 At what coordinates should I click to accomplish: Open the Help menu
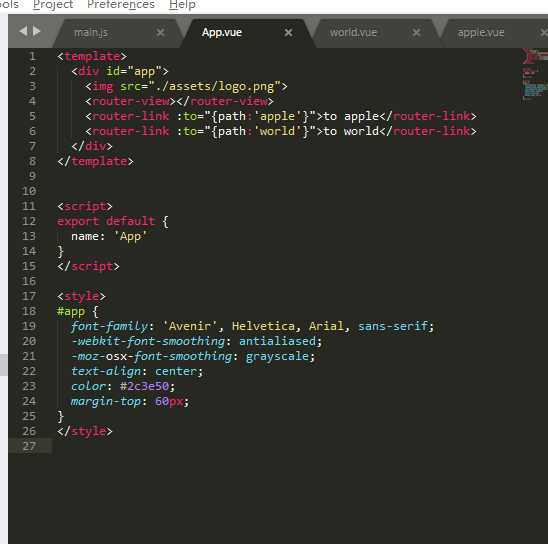(182, 5)
